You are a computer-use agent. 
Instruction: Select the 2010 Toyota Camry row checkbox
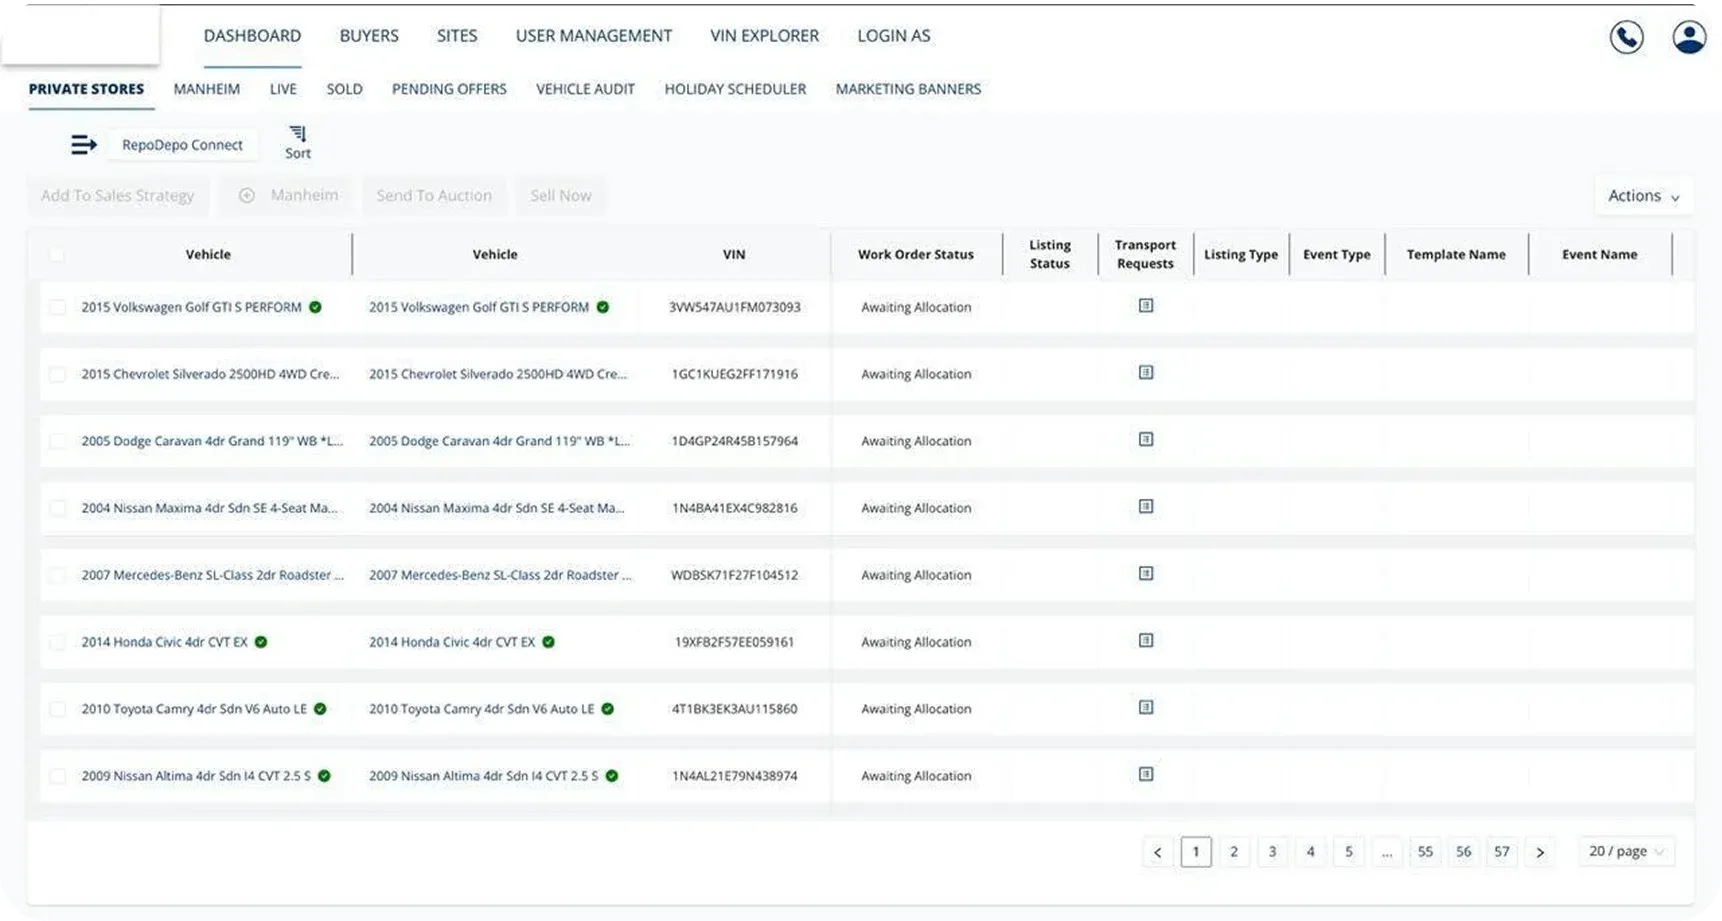57,709
